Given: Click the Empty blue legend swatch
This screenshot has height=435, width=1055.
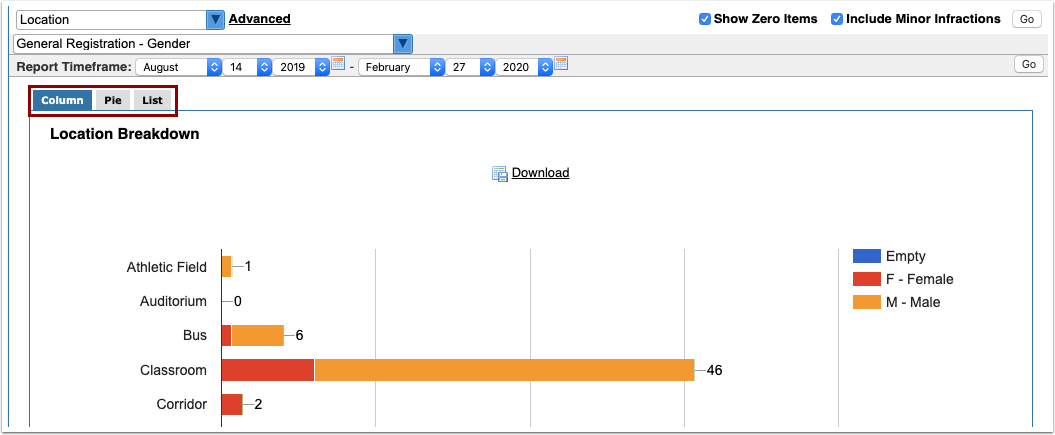Looking at the screenshot, I should click(866, 256).
